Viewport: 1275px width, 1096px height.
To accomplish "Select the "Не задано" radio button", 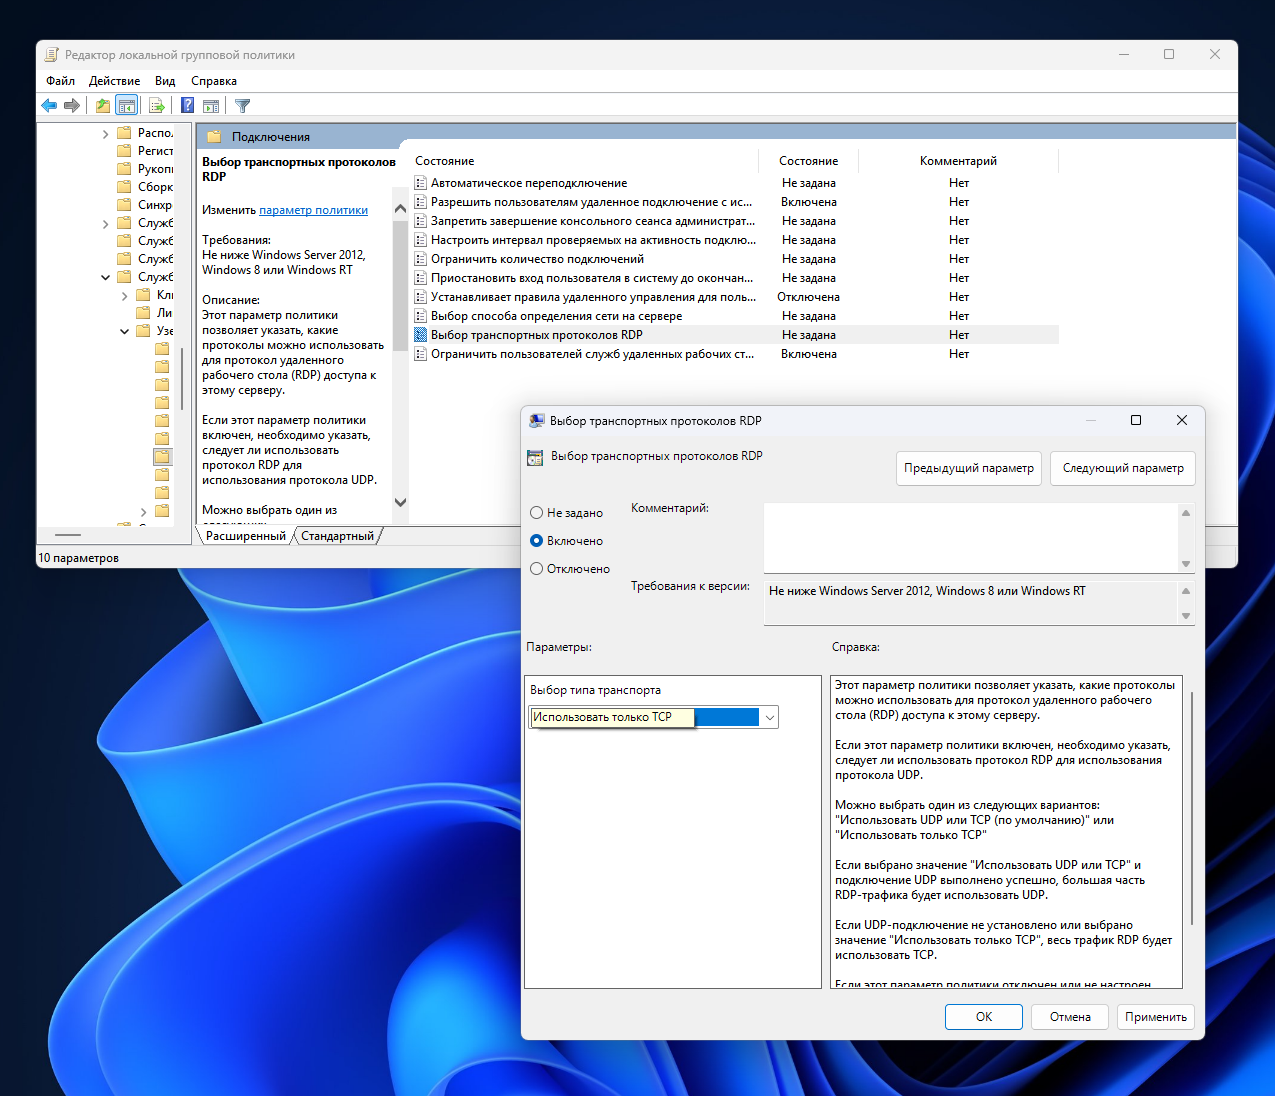I will pyautogui.click(x=537, y=513).
